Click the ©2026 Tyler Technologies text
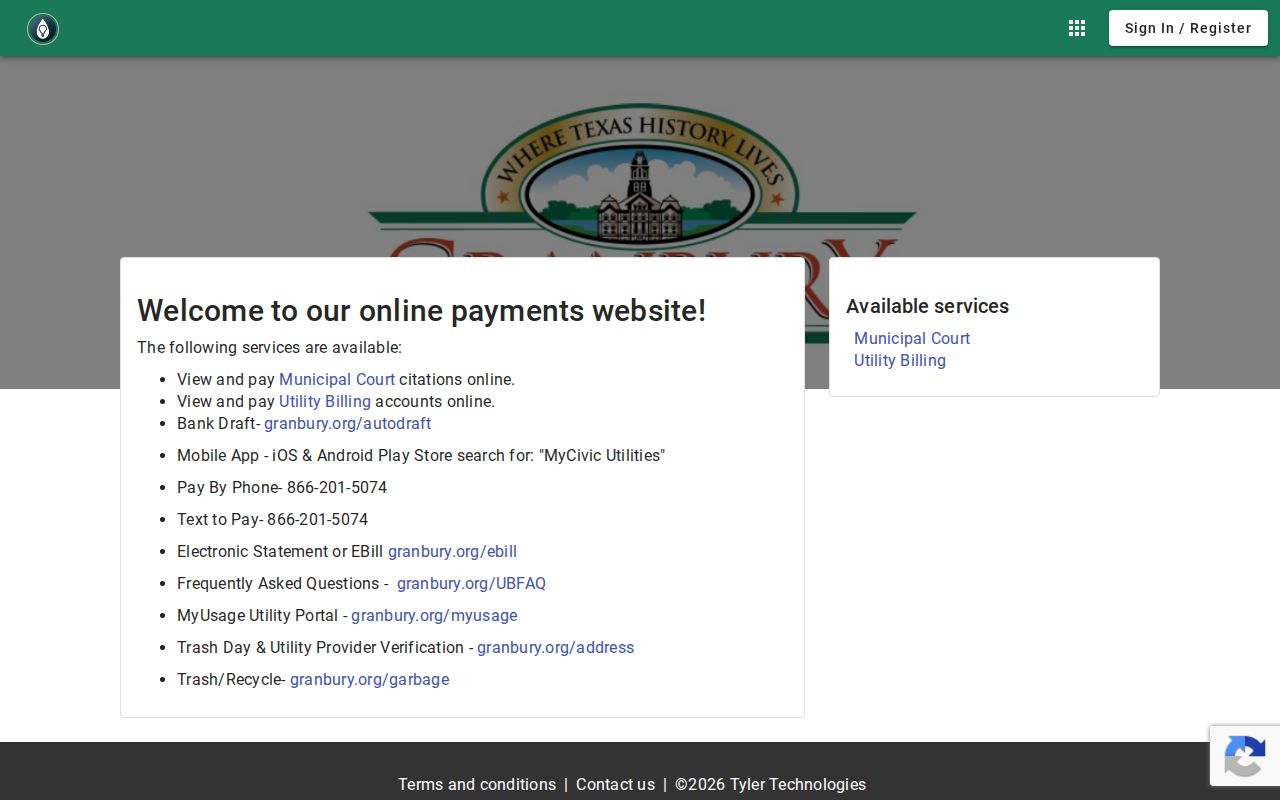Image resolution: width=1280 pixels, height=800 pixels. click(x=770, y=784)
